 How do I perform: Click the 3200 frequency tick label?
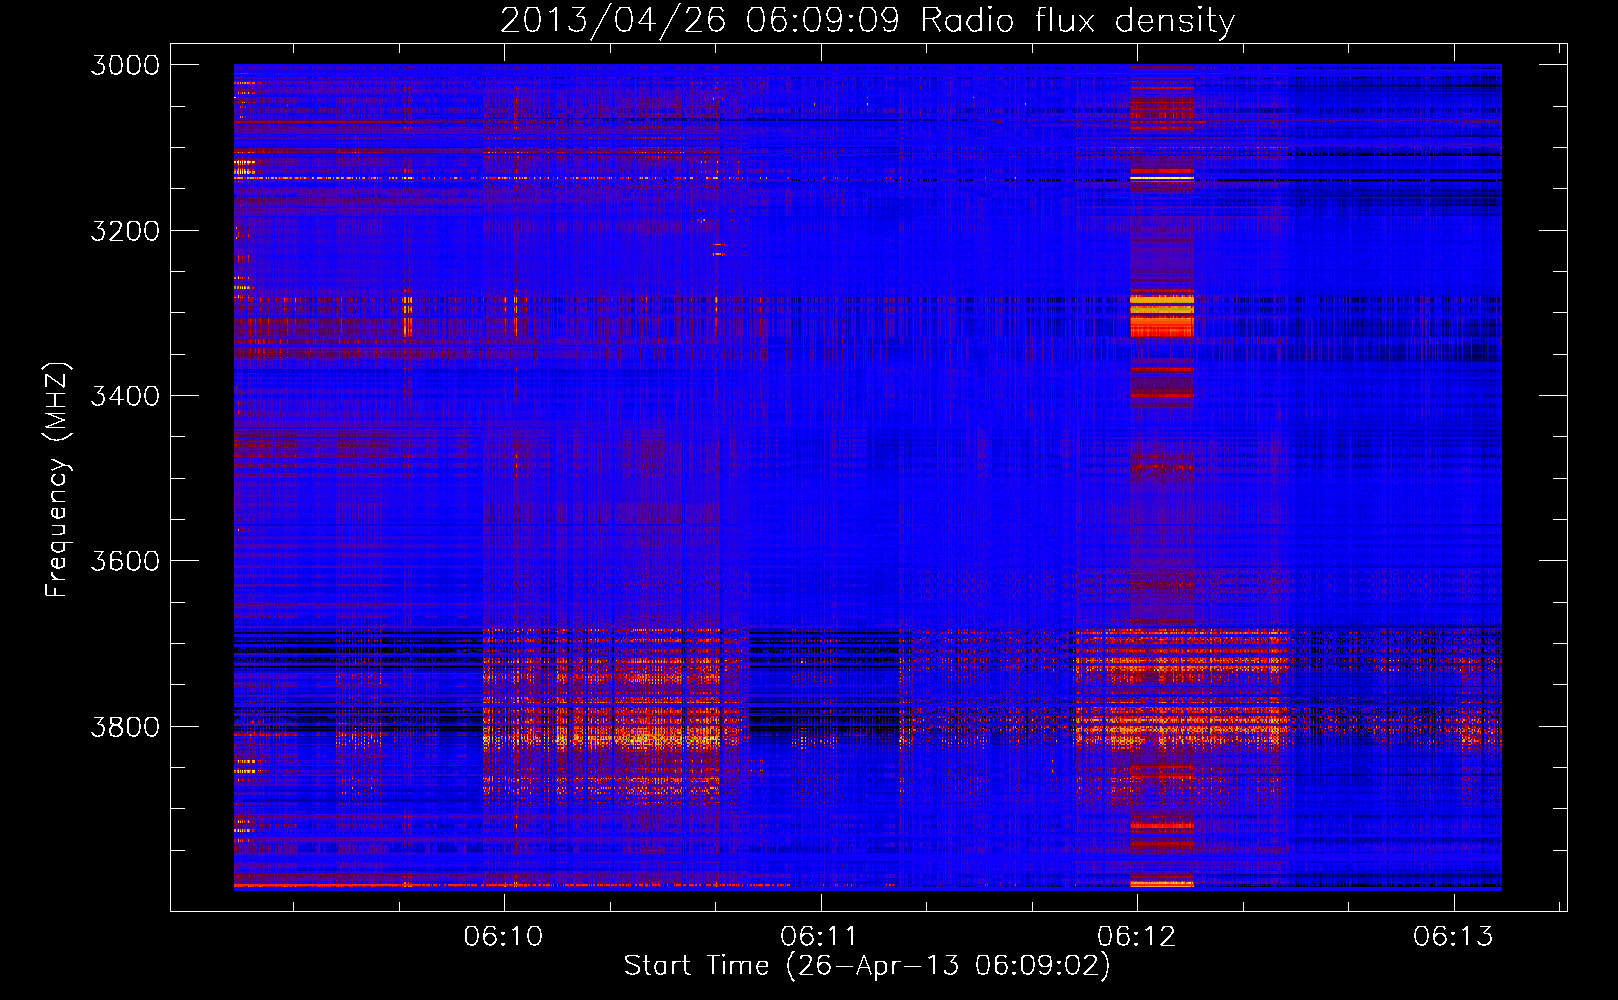tap(125, 231)
